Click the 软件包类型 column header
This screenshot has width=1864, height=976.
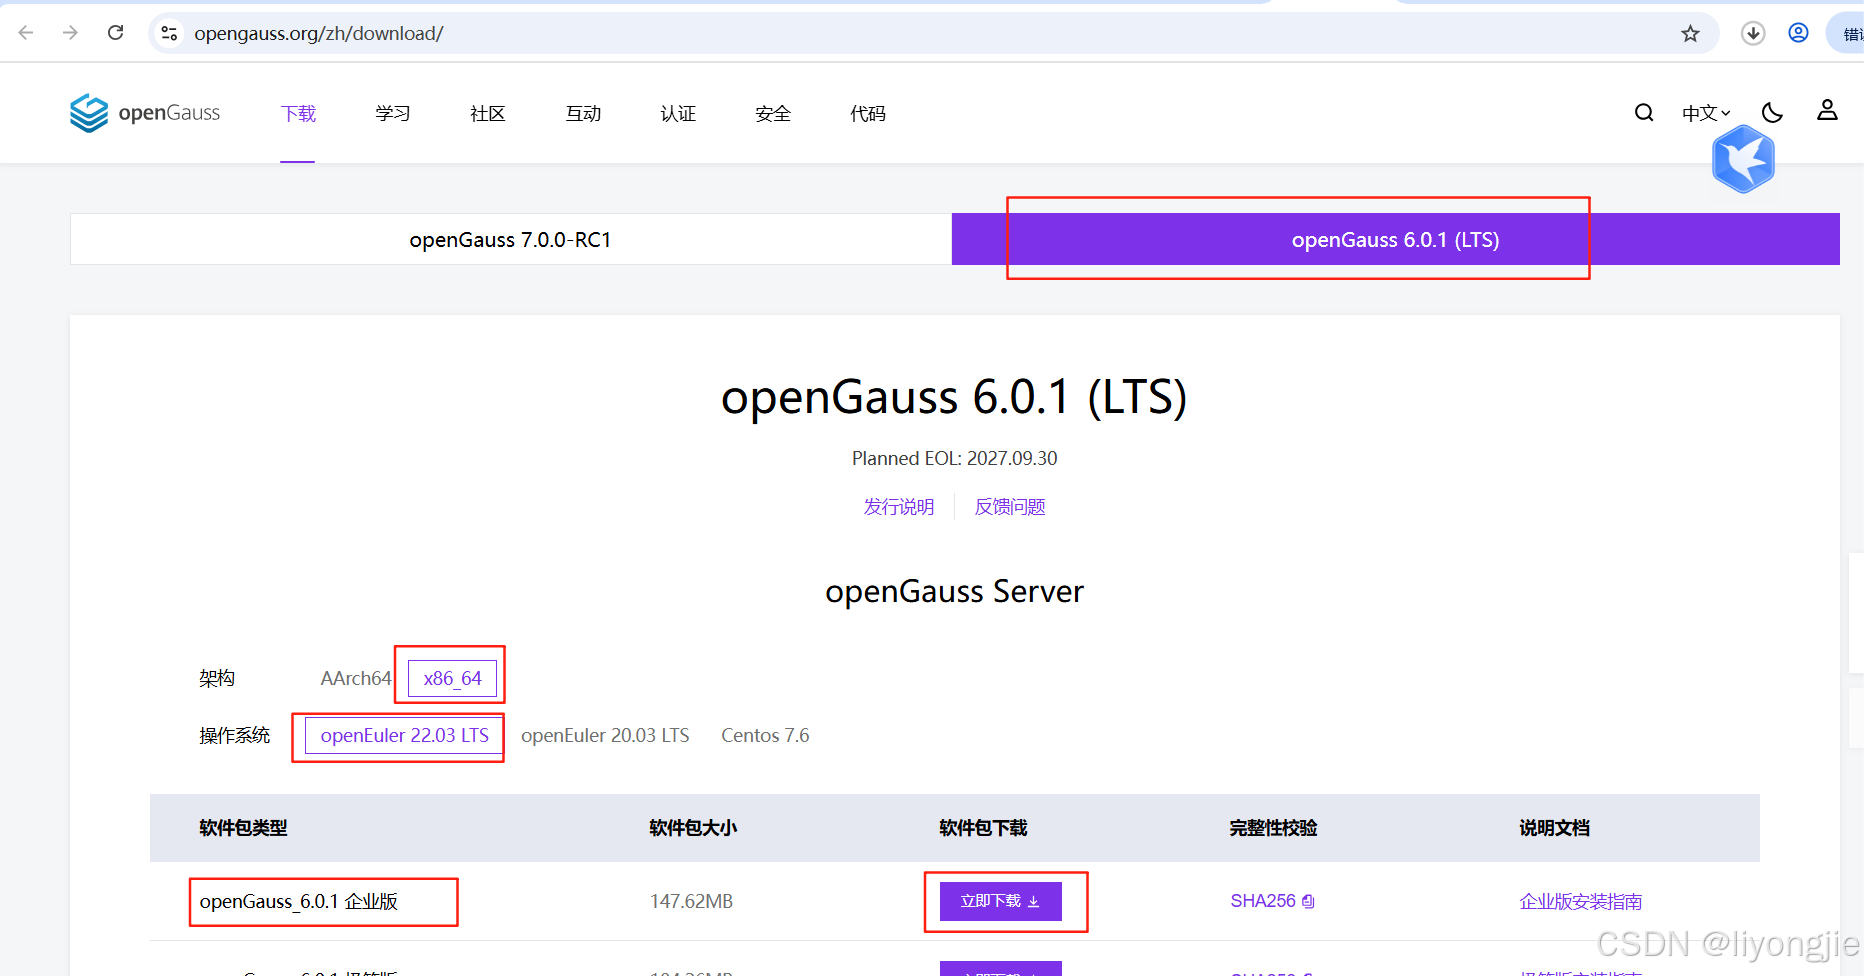(x=243, y=828)
